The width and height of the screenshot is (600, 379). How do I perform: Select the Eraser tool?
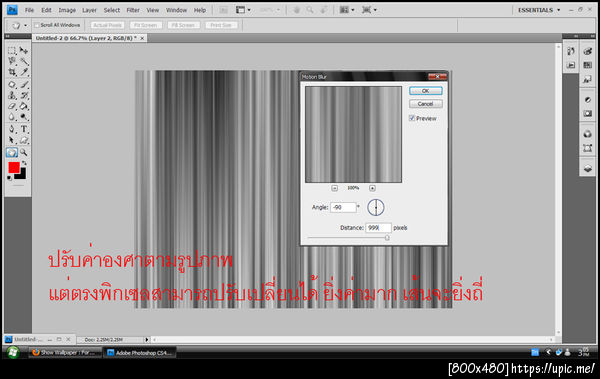(x=12, y=106)
